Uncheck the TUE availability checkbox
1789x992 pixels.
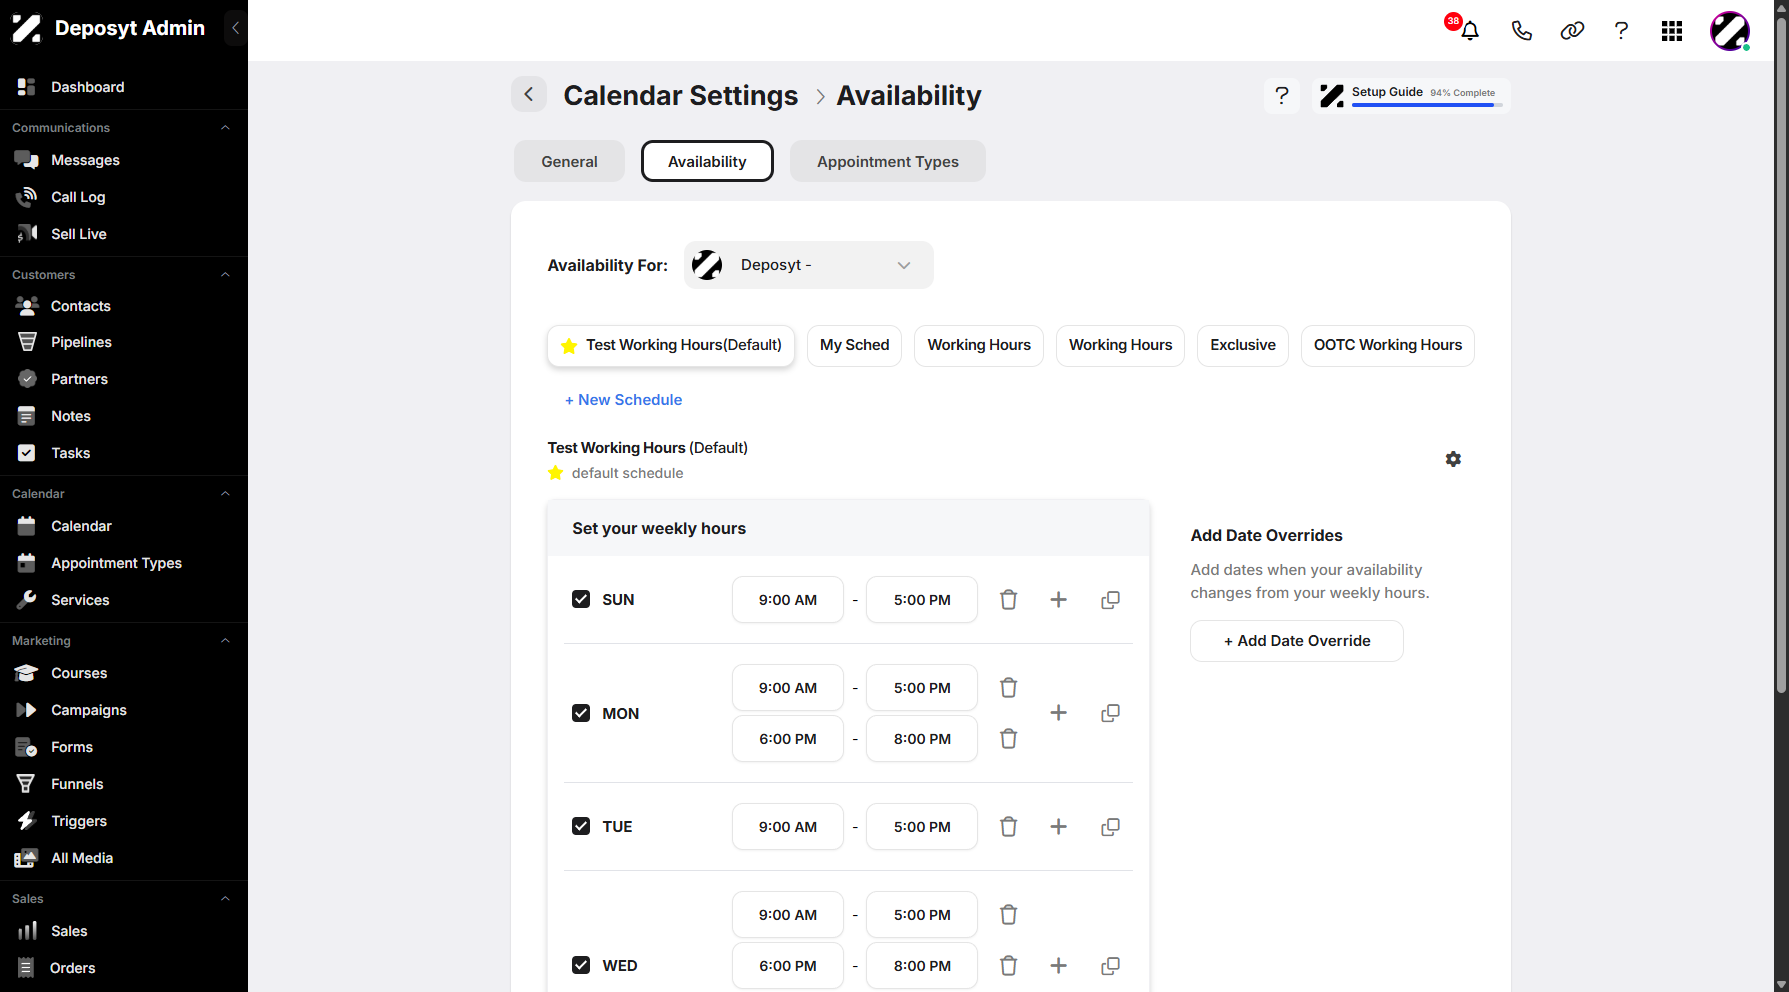pos(581,826)
